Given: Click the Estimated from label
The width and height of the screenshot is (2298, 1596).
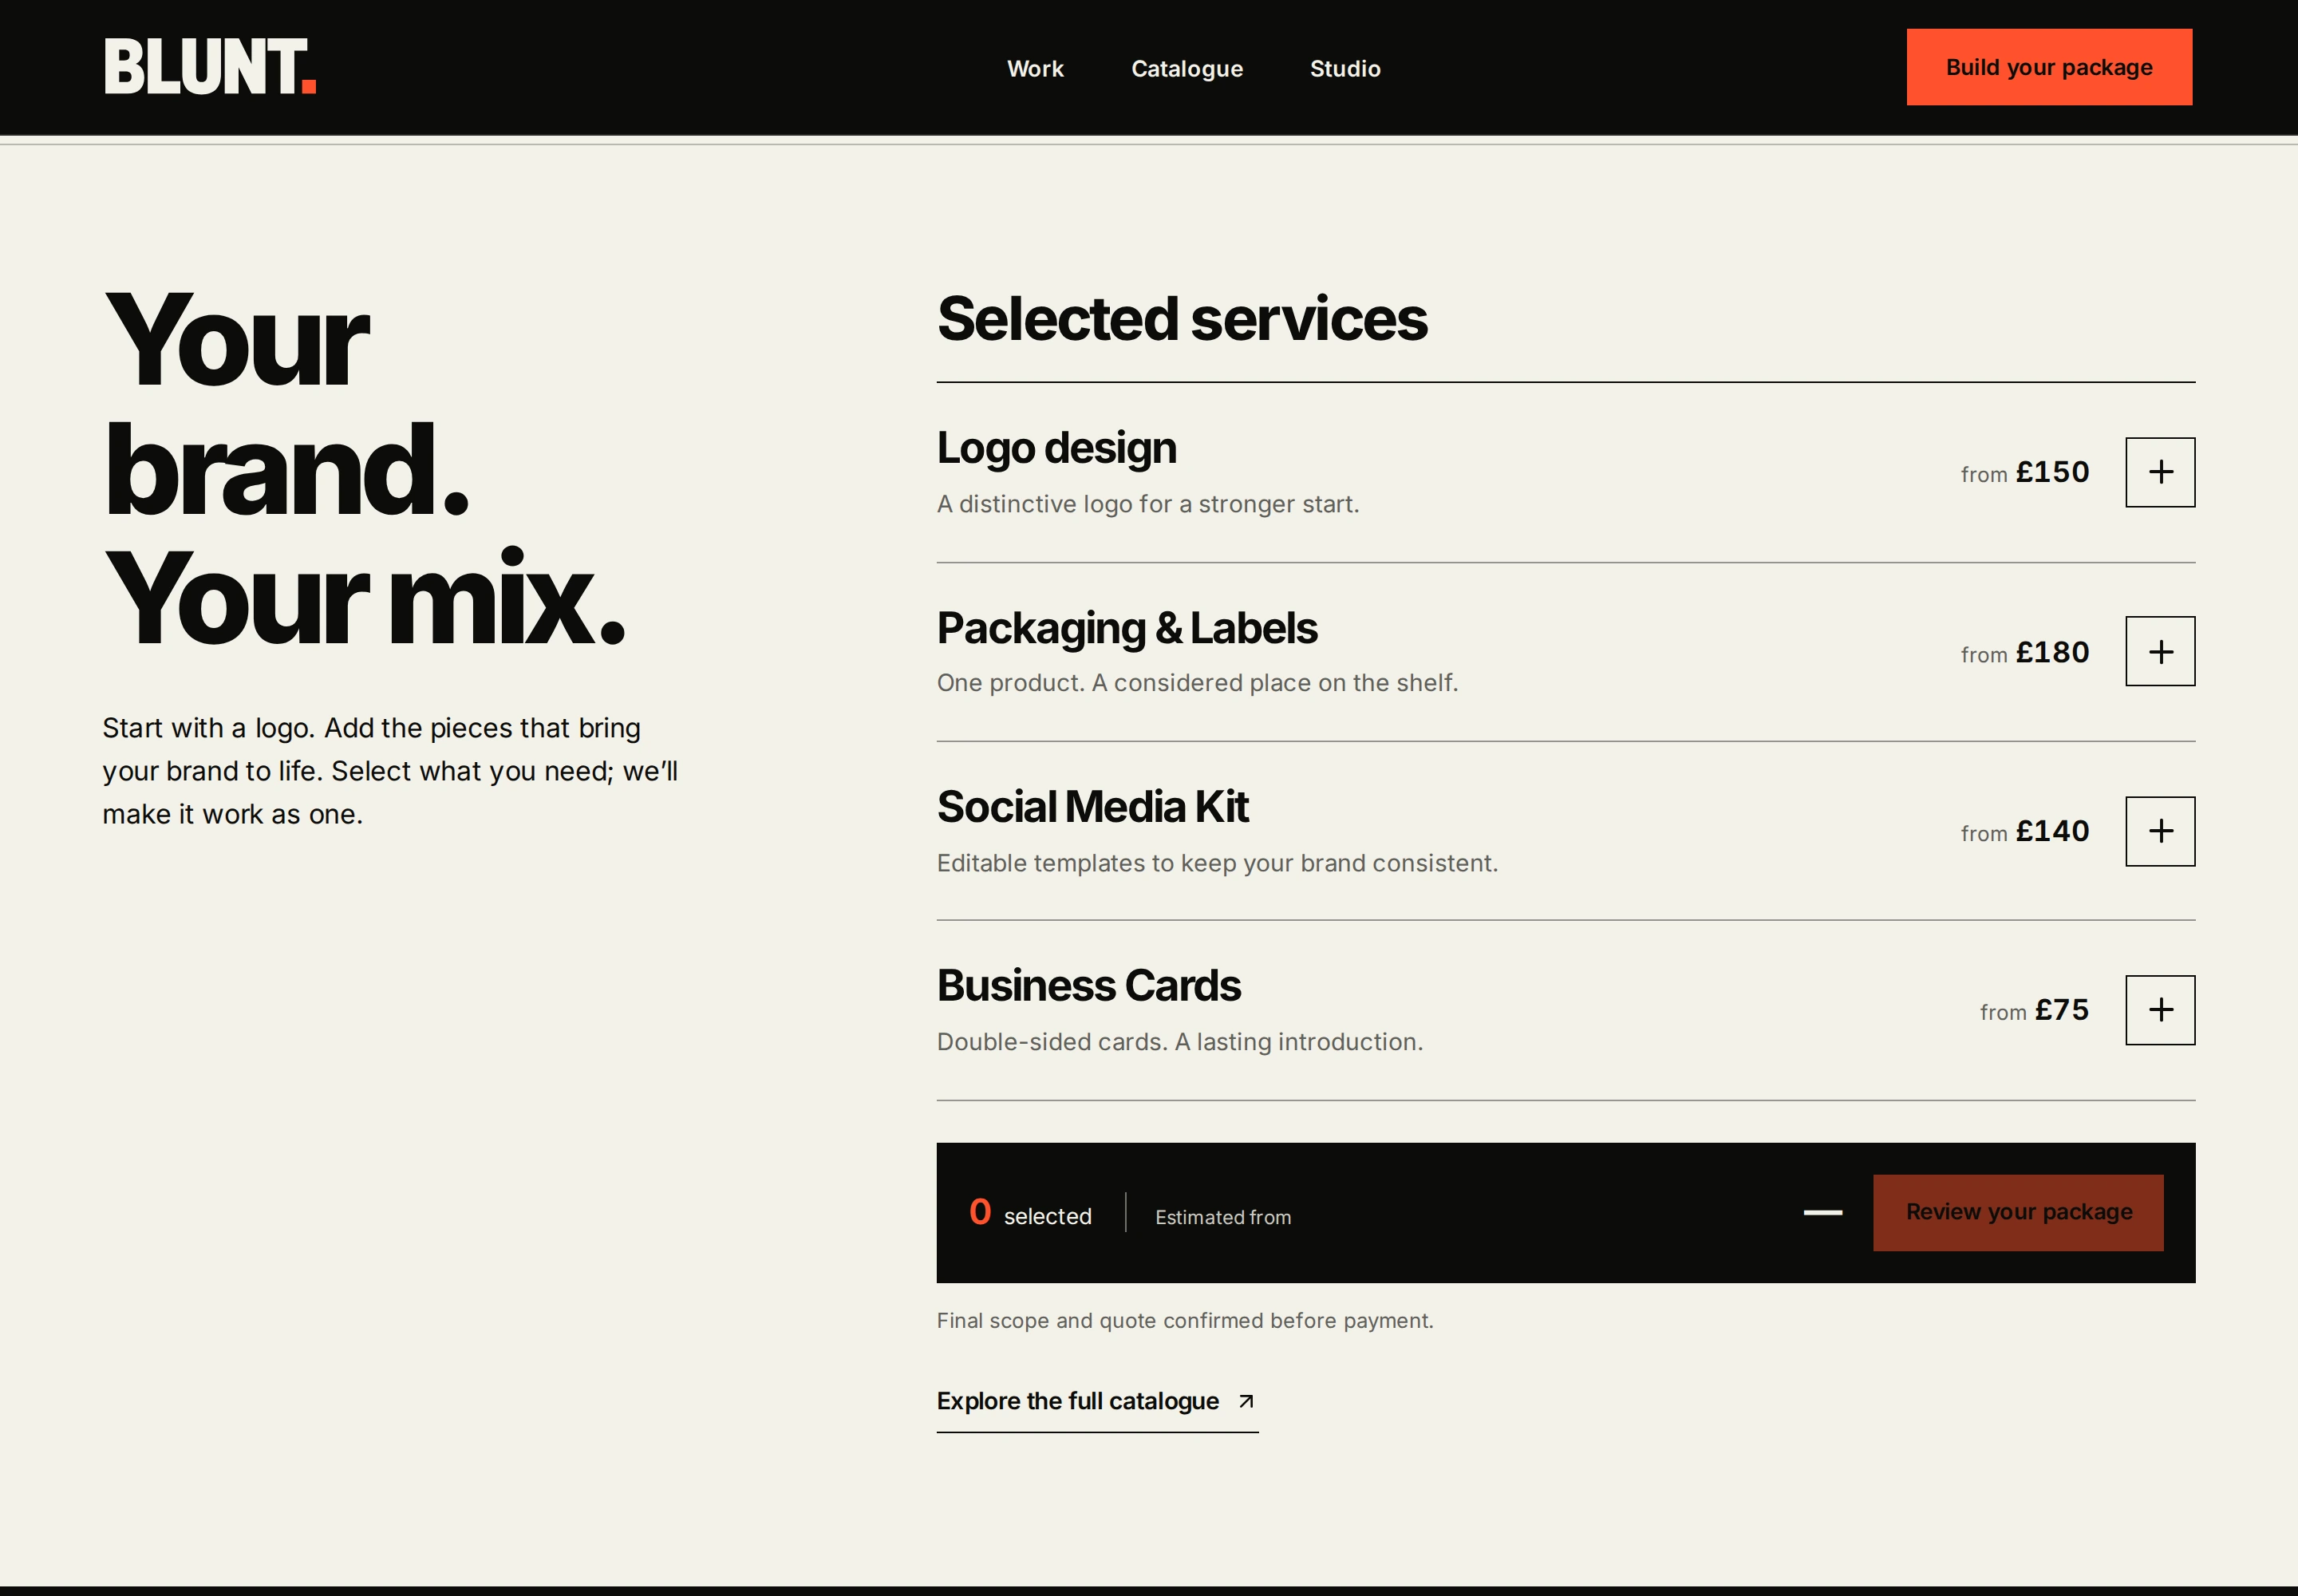Looking at the screenshot, I should click(1223, 1217).
